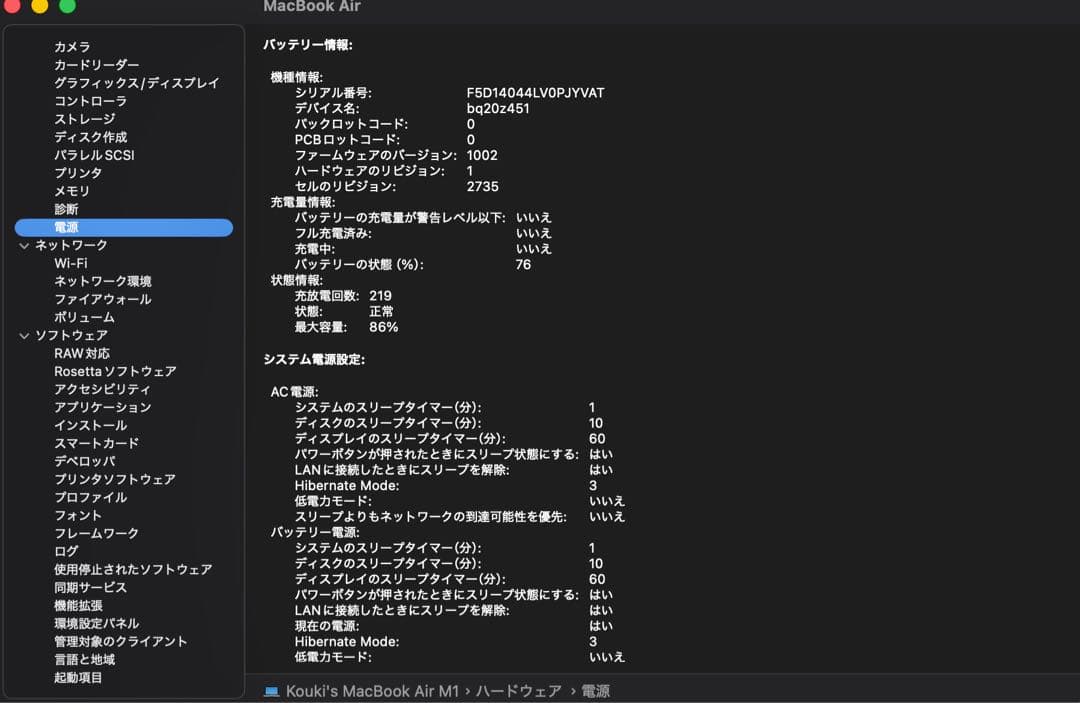Select Rosetta ソフトウェア sidebar item

pos(115,371)
